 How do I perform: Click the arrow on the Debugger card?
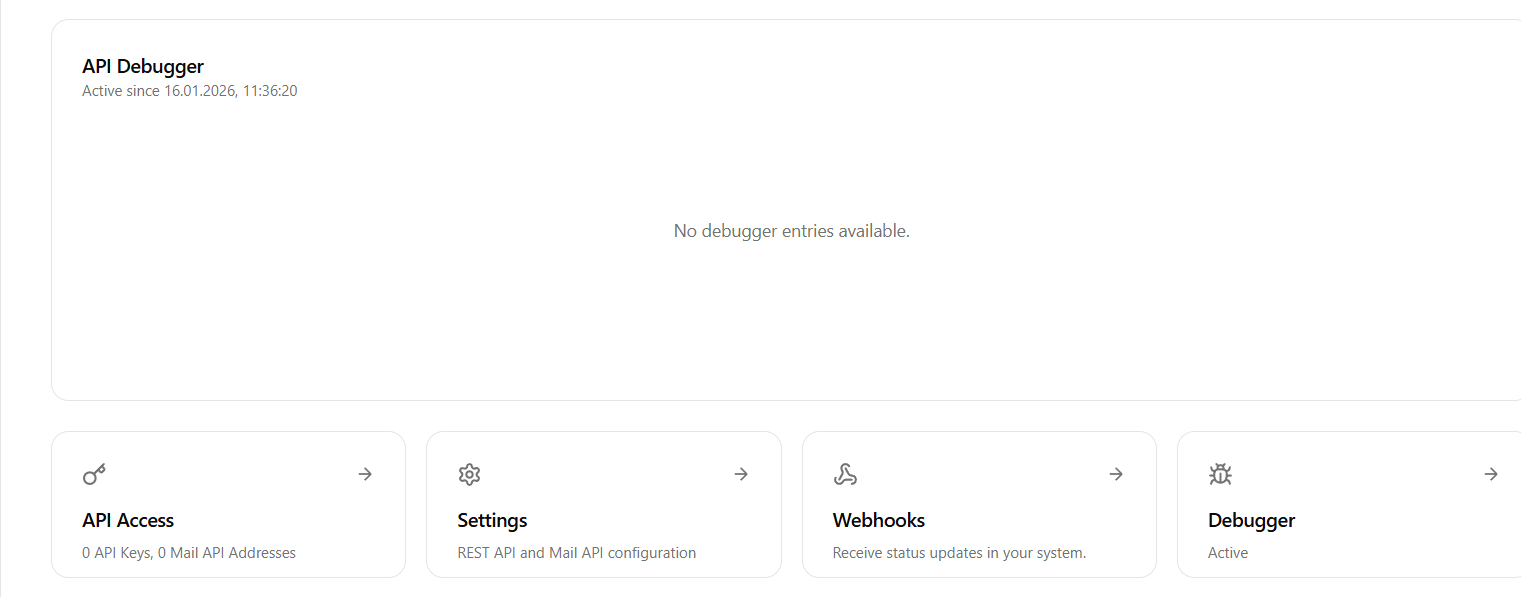(1491, 474)
